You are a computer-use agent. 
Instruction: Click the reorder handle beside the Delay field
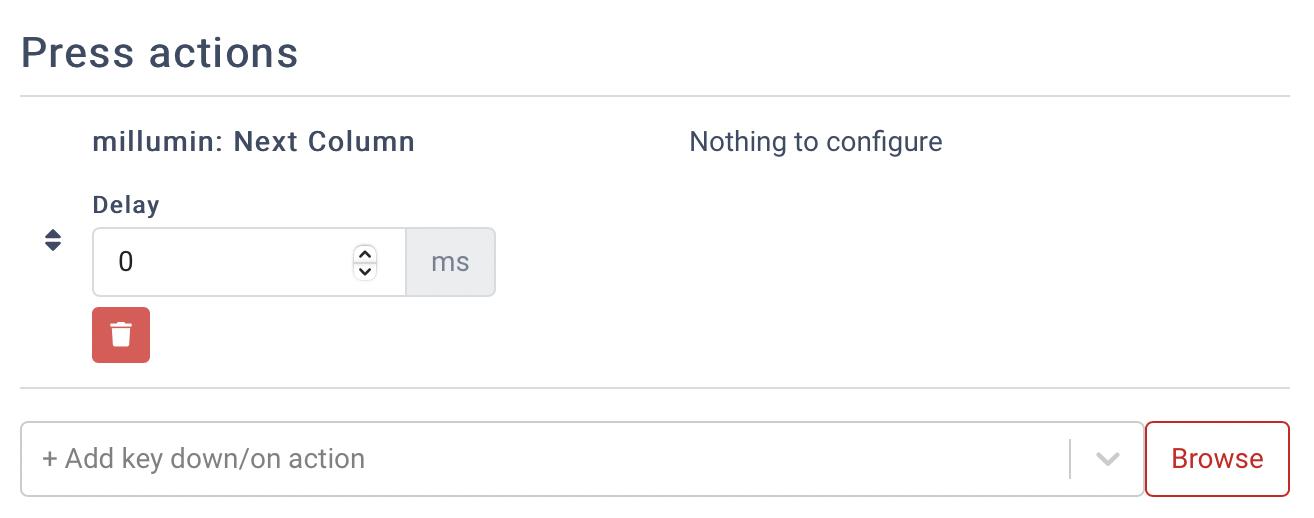point(54,241)
